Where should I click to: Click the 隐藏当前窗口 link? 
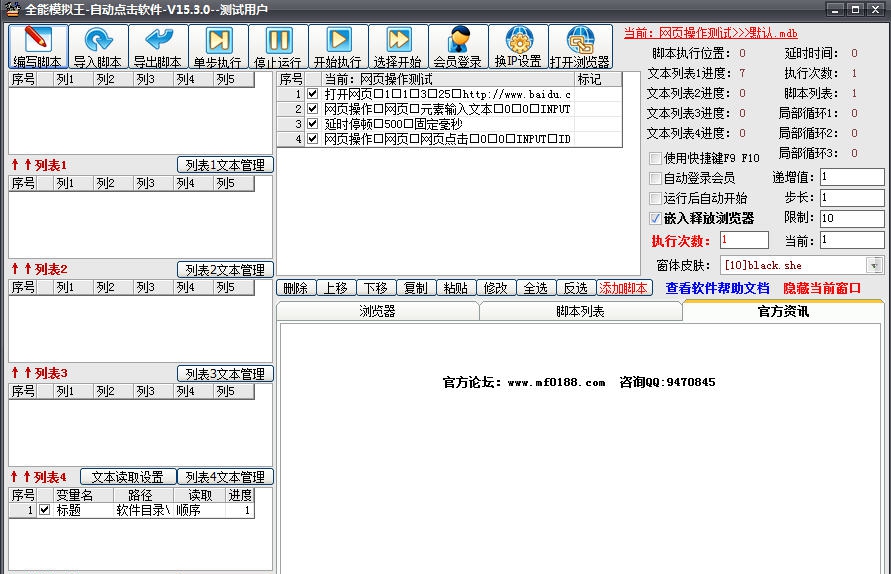tap(822, 288)
